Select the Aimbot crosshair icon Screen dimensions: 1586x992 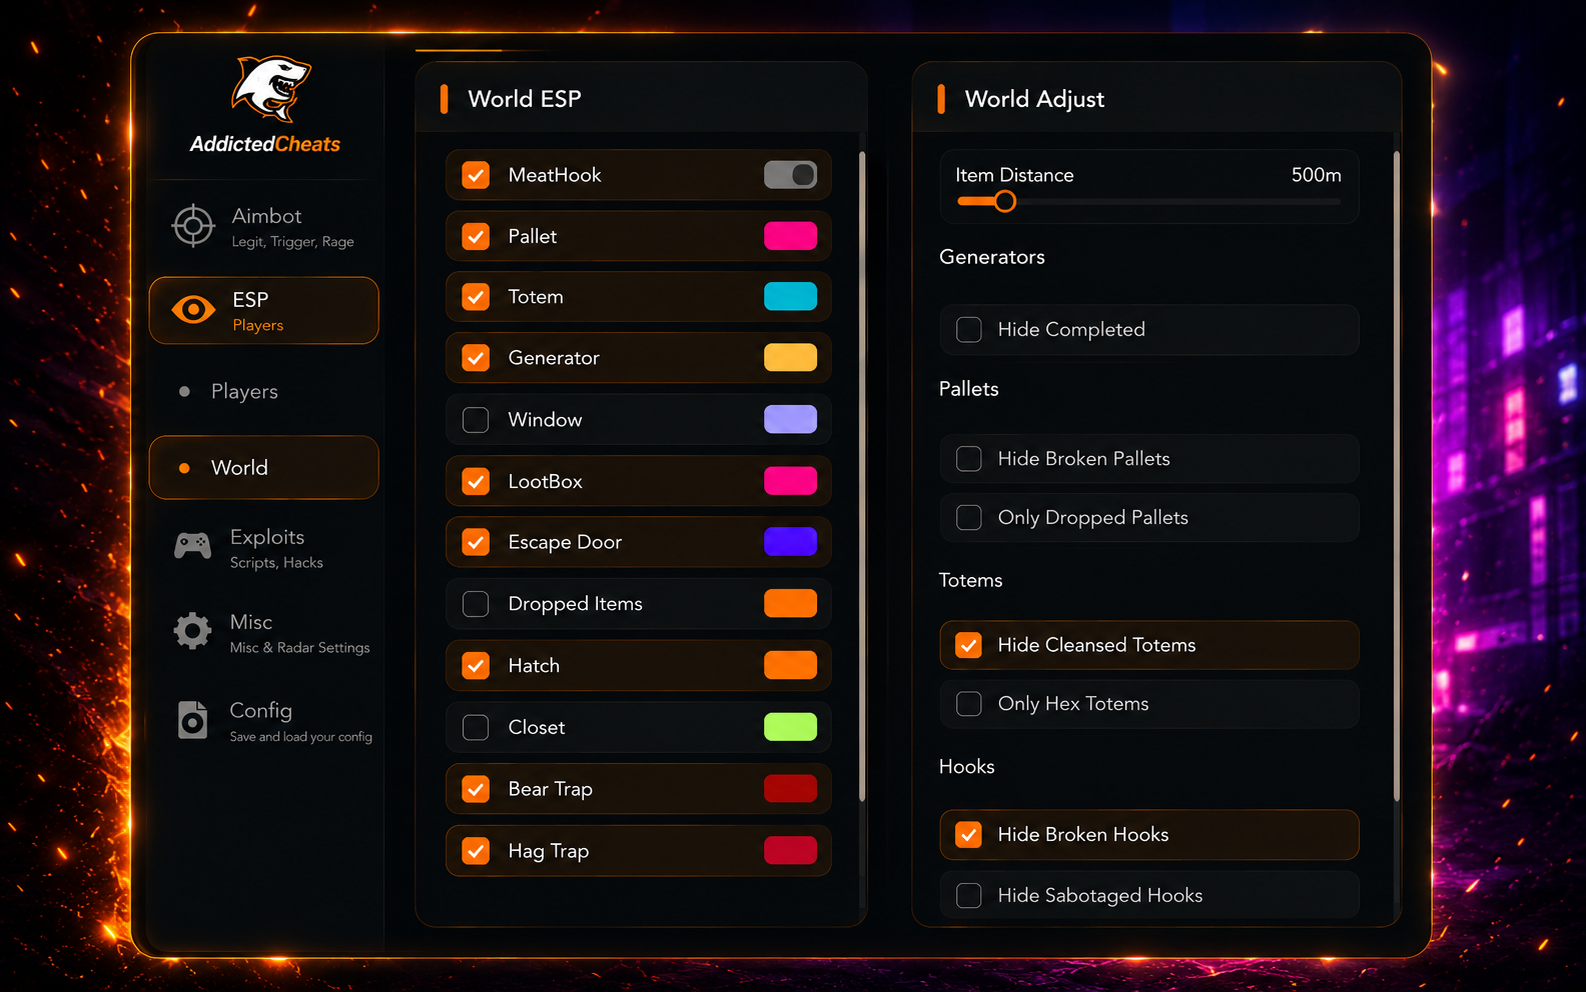click(193, 226)
